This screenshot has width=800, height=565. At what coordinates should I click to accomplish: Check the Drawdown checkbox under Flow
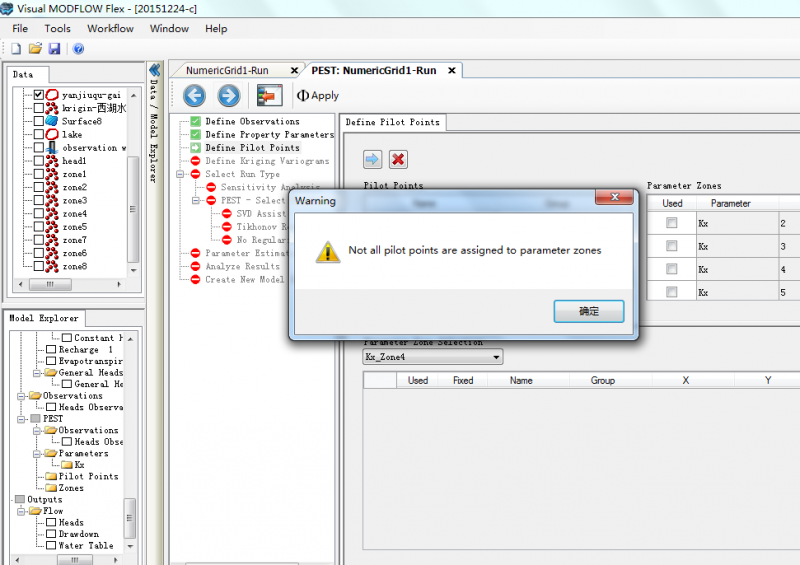(51, 534)
